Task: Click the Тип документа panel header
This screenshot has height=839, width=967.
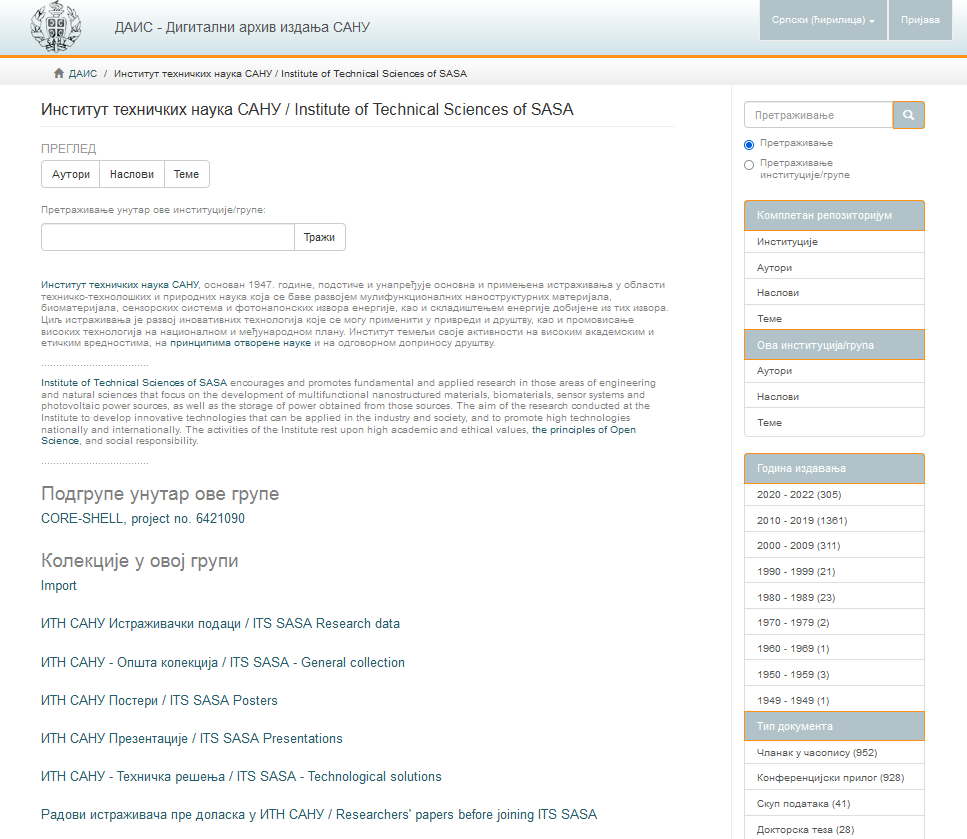Action: point(834,726)
